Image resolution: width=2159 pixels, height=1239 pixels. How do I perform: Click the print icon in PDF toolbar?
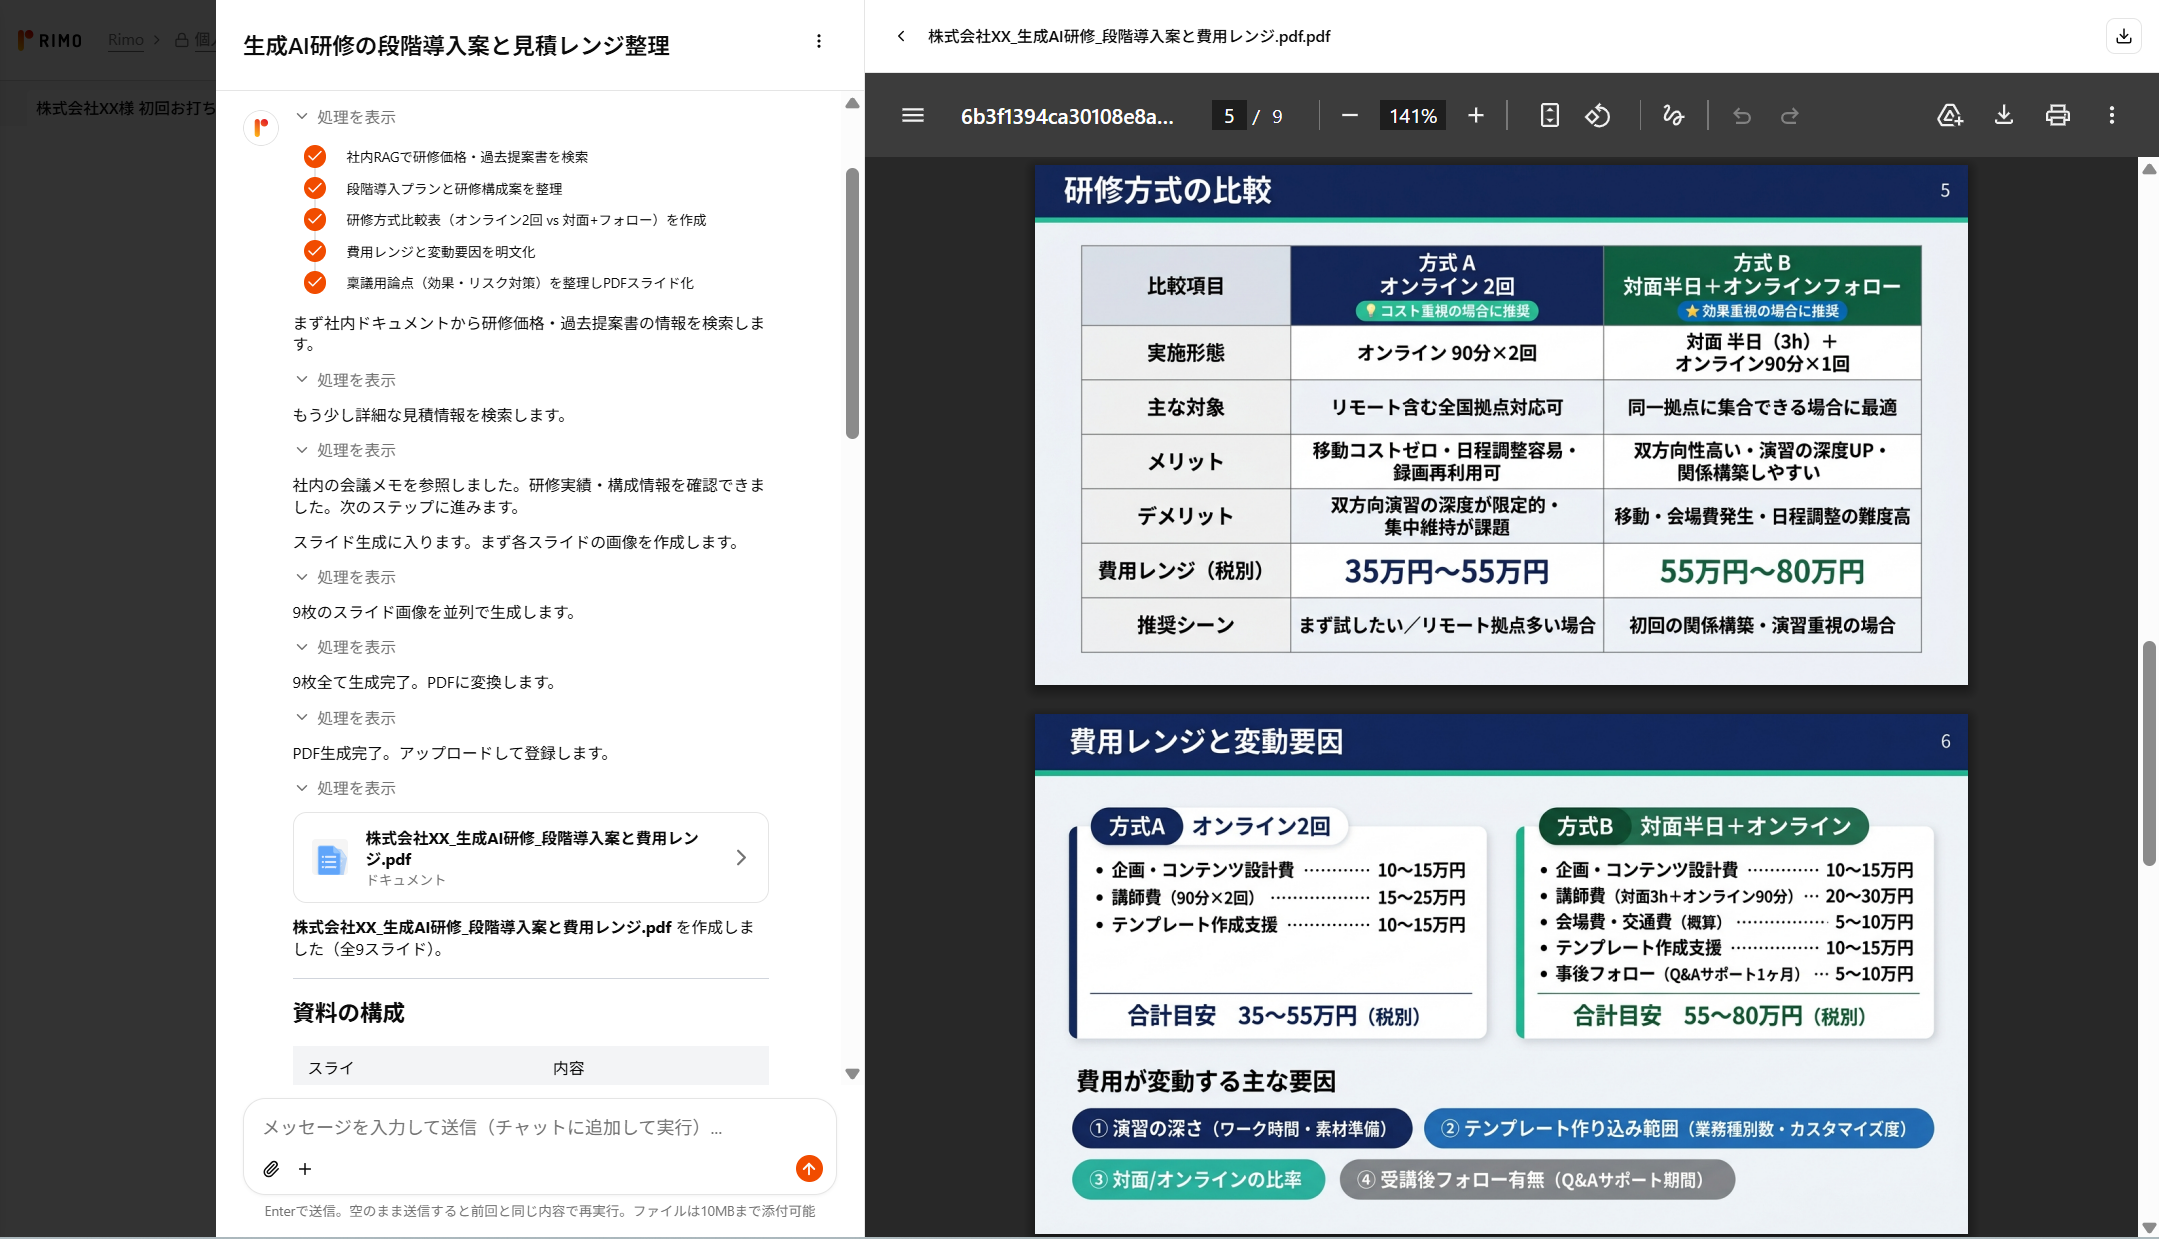tap(2057, 116)
